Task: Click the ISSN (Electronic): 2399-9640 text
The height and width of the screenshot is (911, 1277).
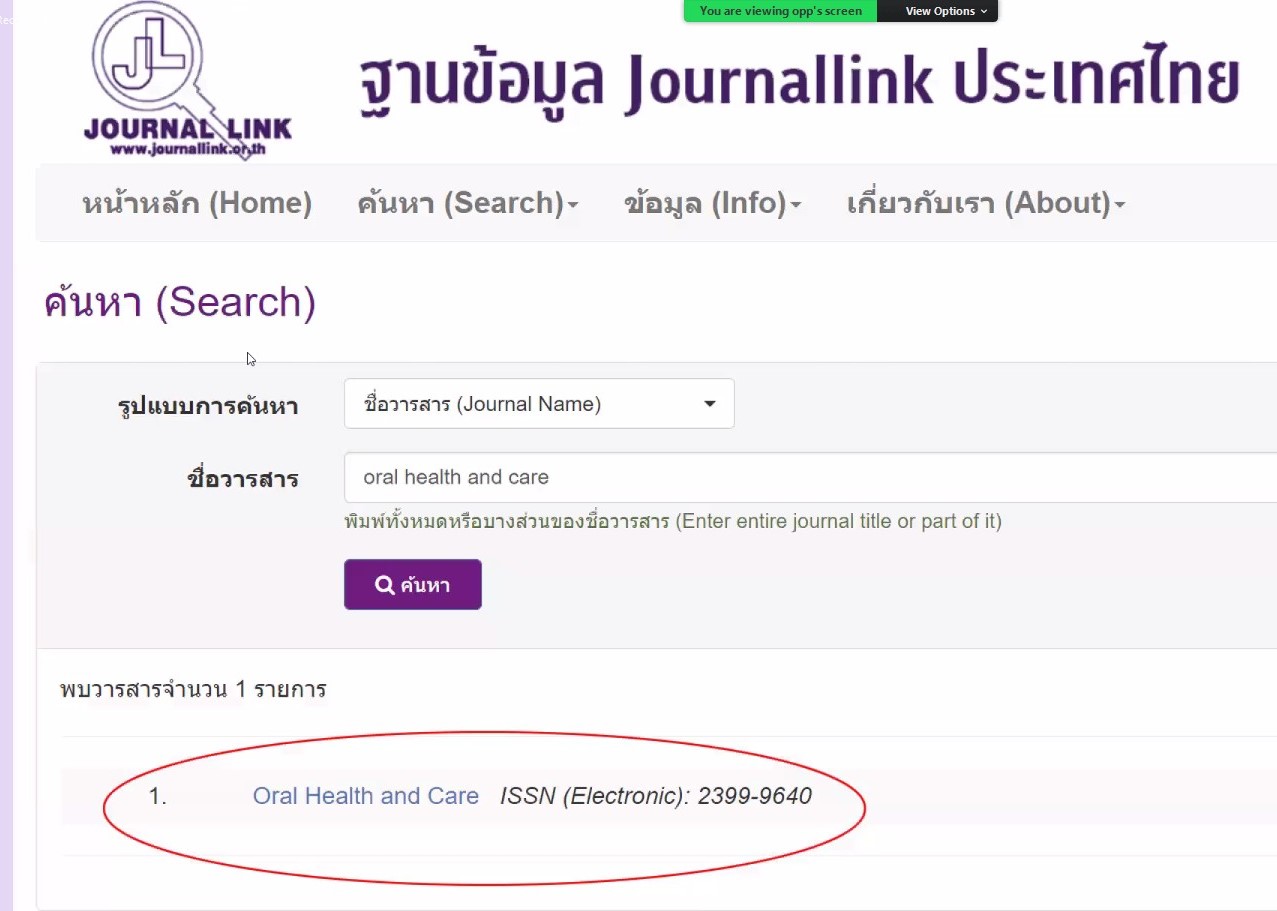Action: pos(655,796)
